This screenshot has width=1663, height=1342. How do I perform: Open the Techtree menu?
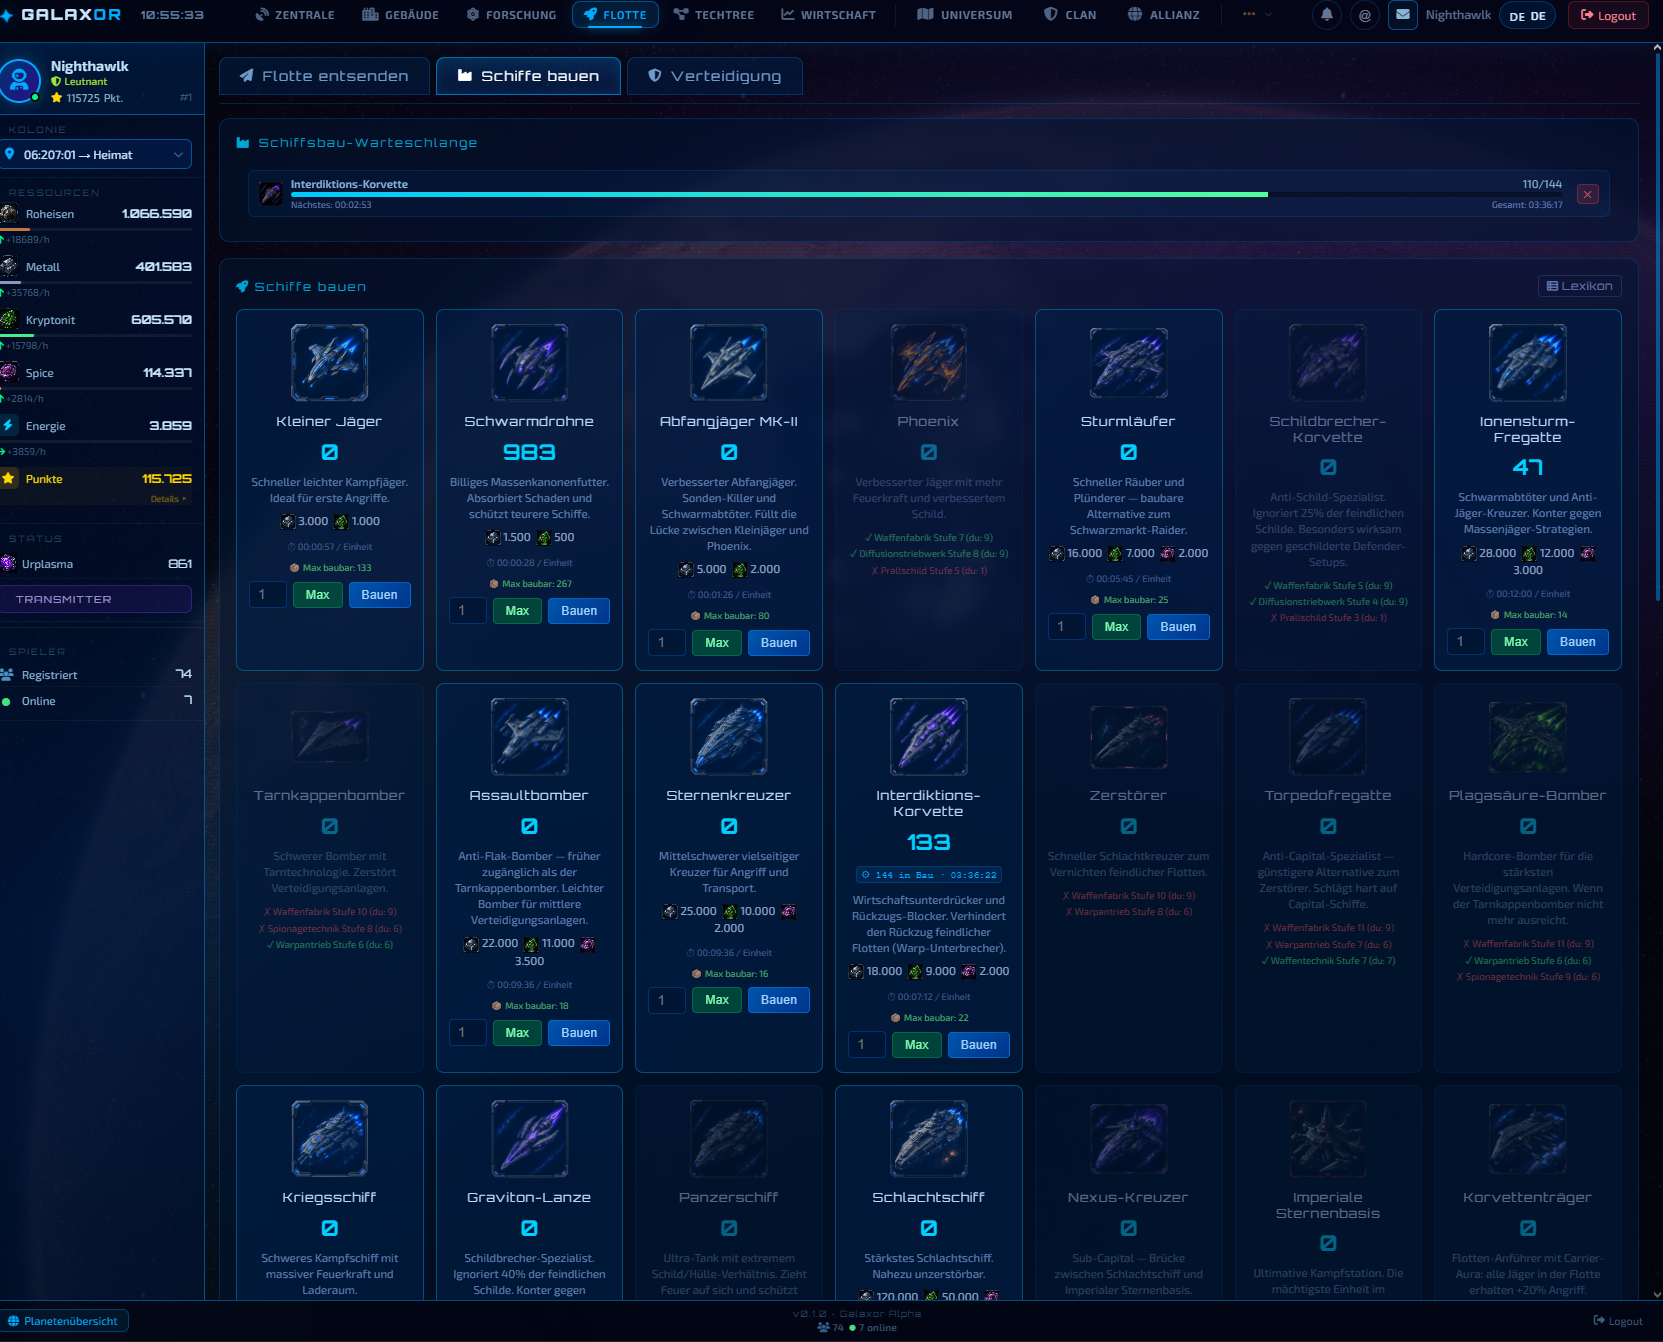[714, 15]
